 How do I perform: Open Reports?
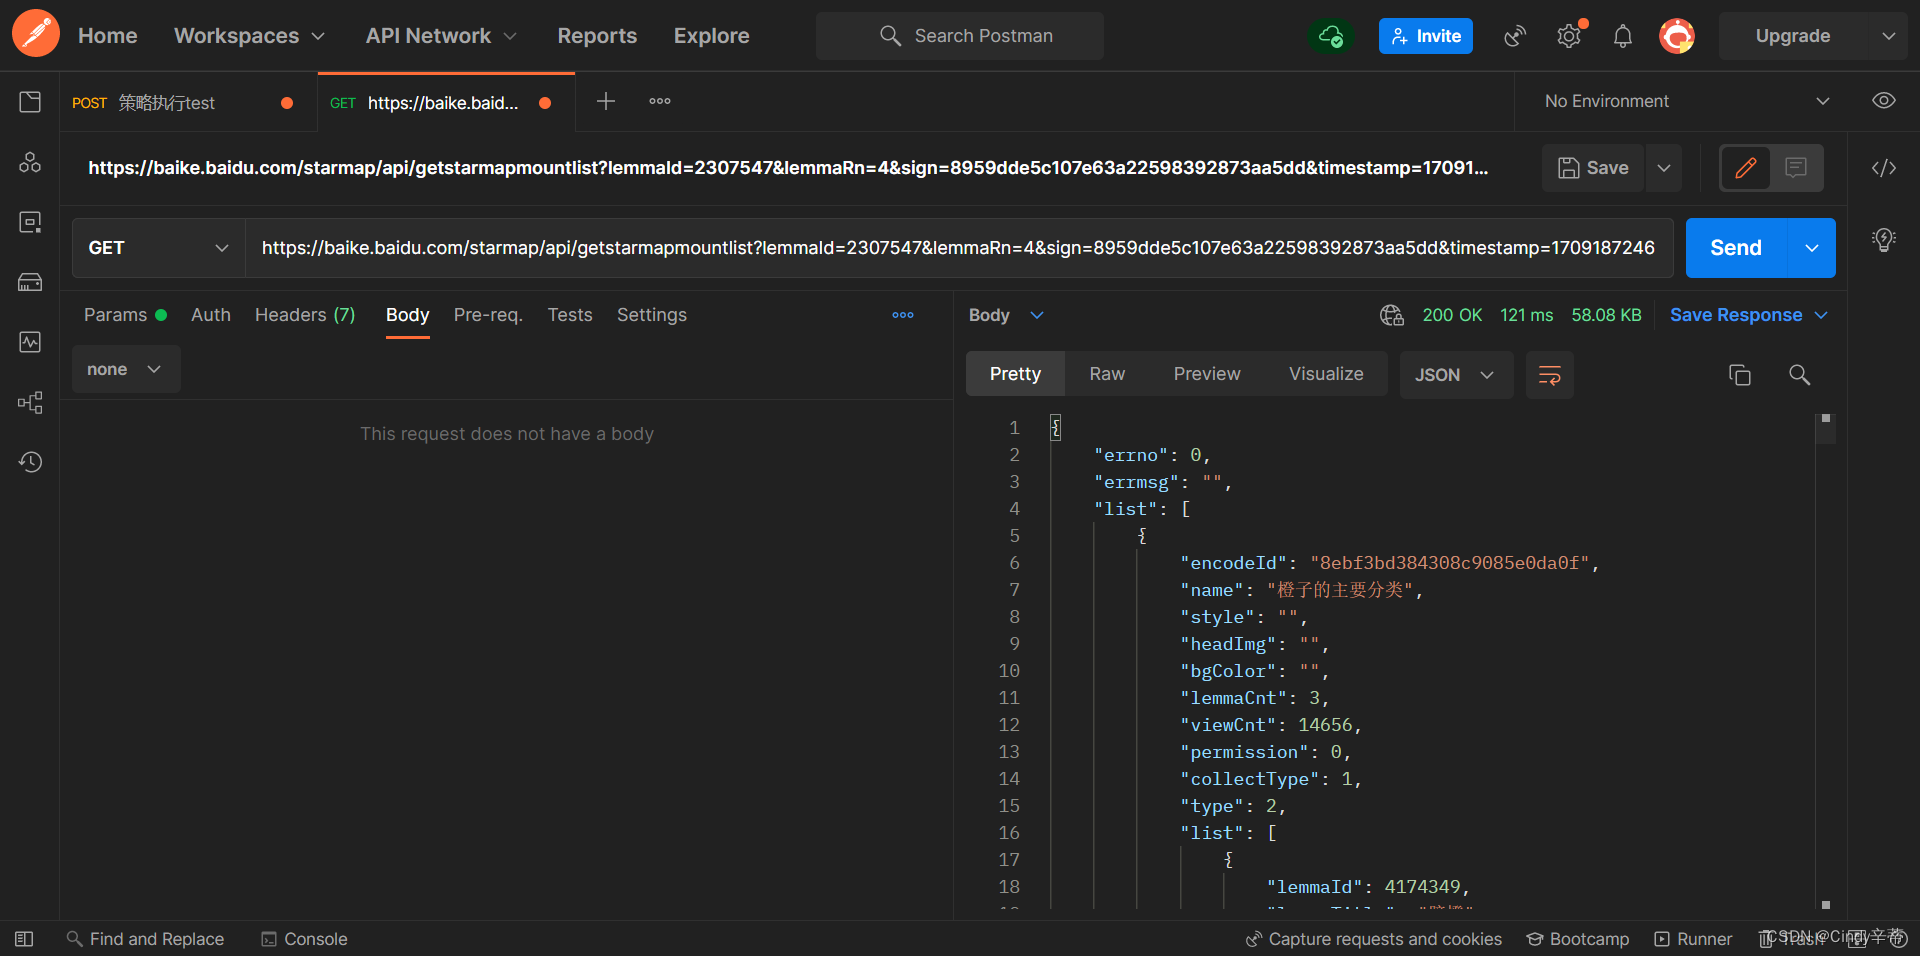[x=597, y=36]
